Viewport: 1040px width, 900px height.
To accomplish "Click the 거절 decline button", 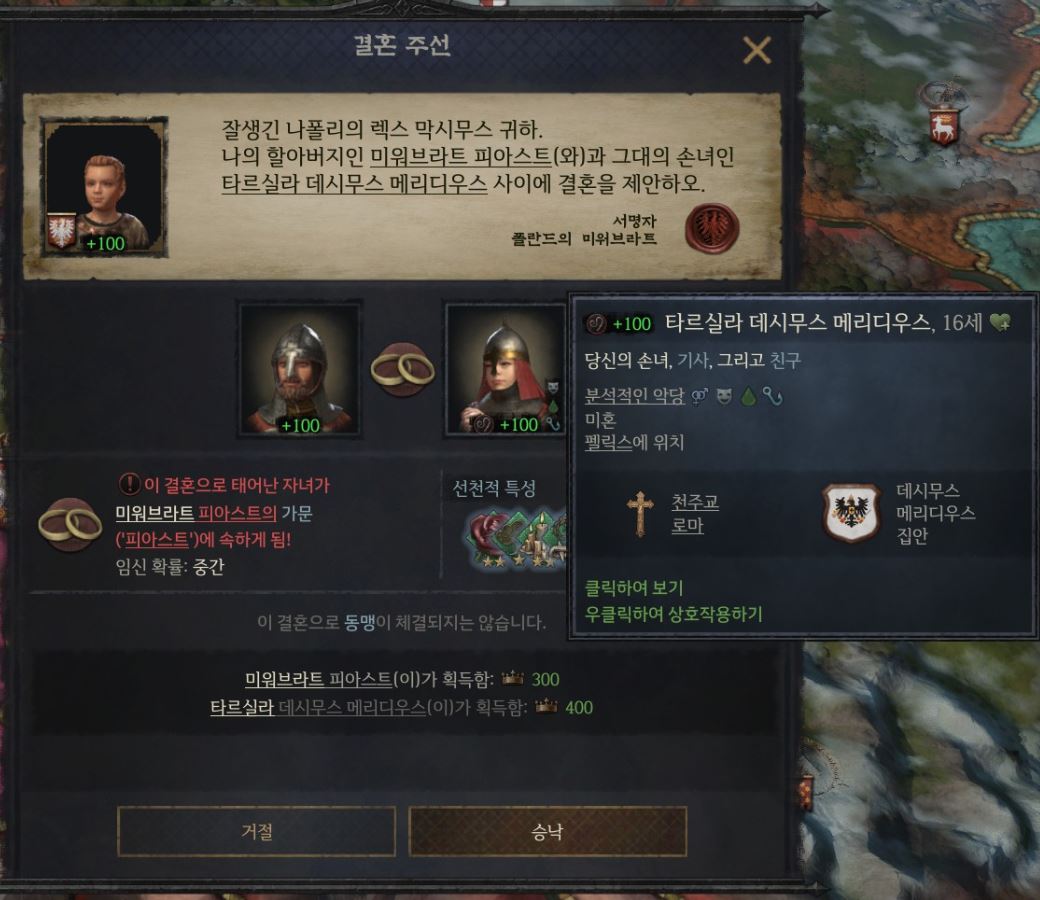I will coord(257,831).
